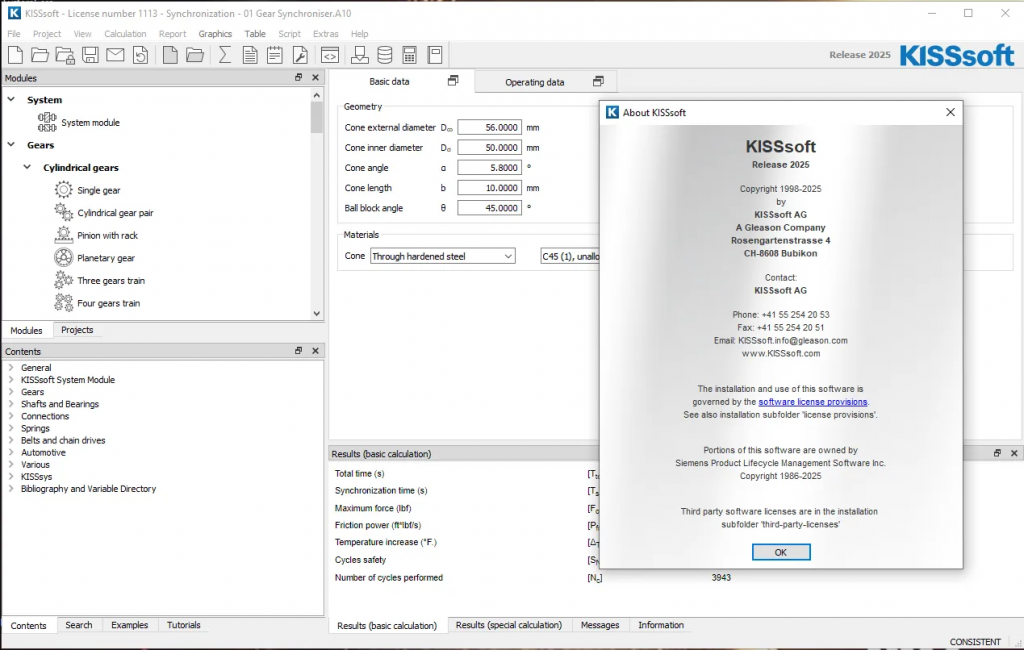The height and width of the screenshot is (650, 1024).
Task: Undock the Contents panel with its float icon
Action: coord(298,351)
